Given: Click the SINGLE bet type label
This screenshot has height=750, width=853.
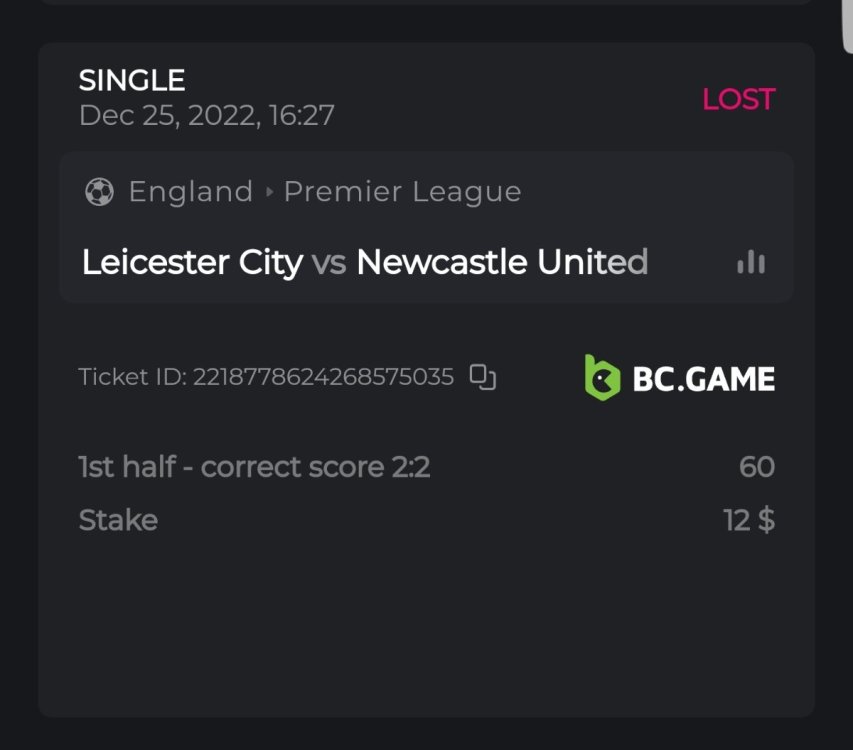Looking at the screenshot, I should tap(131, 79).
